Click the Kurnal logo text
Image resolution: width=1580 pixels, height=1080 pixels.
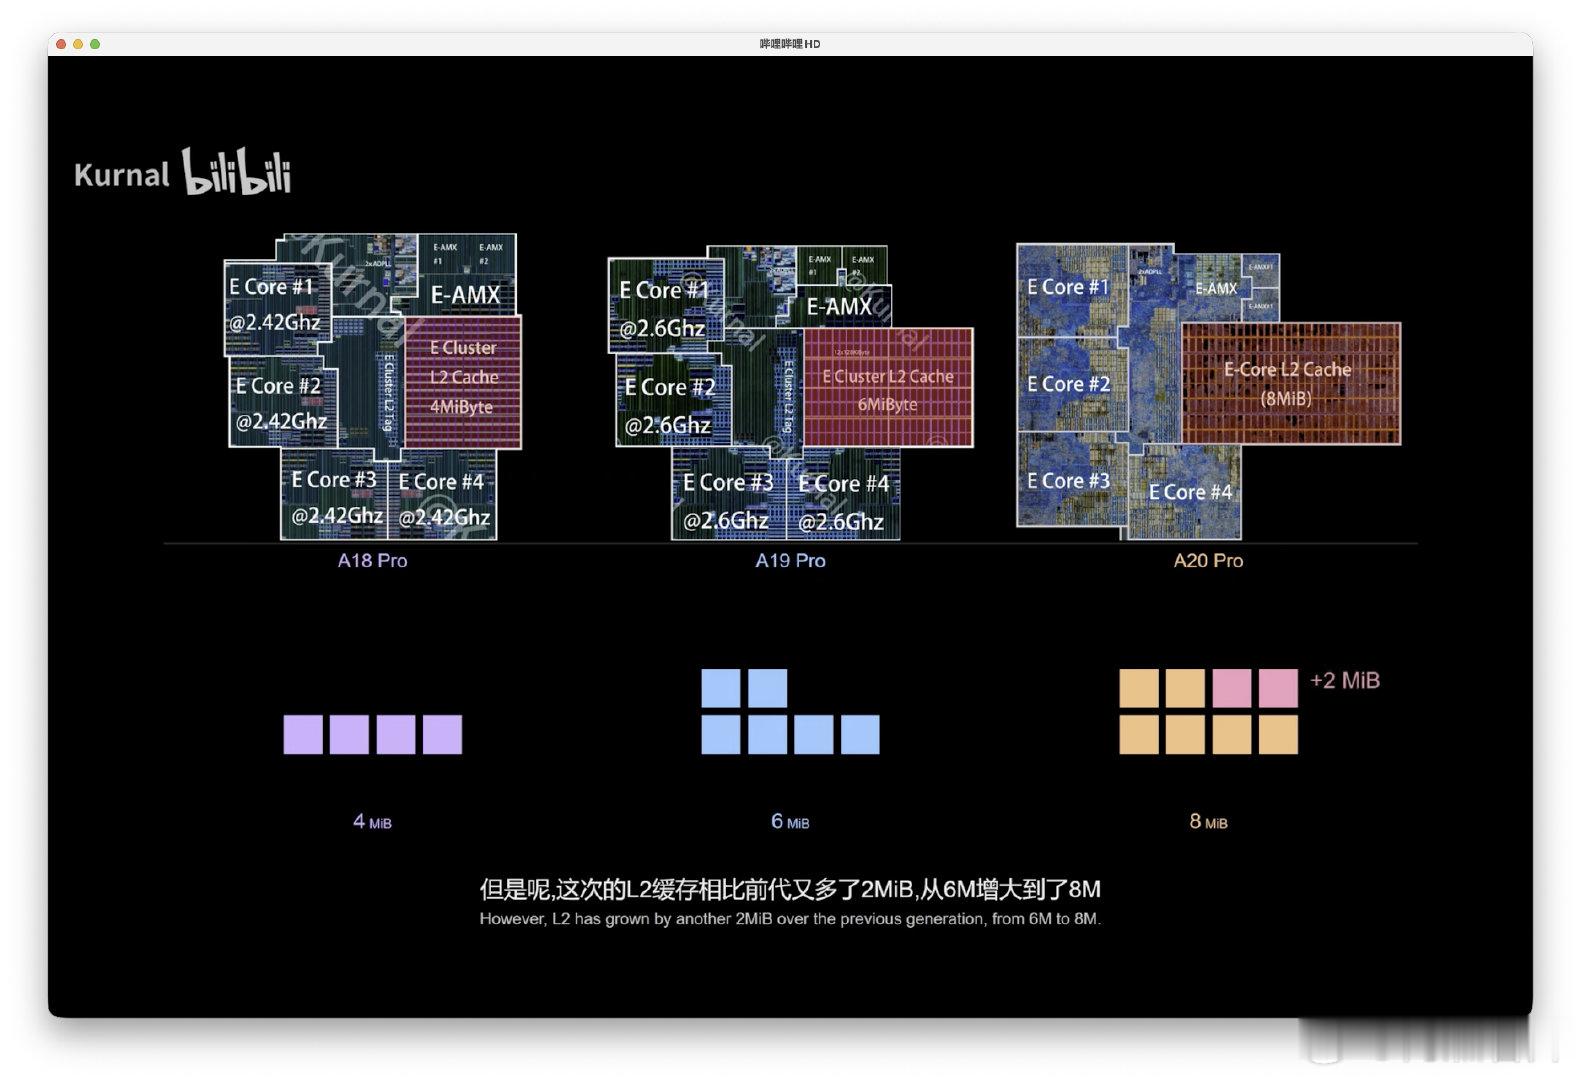point(122,175)
